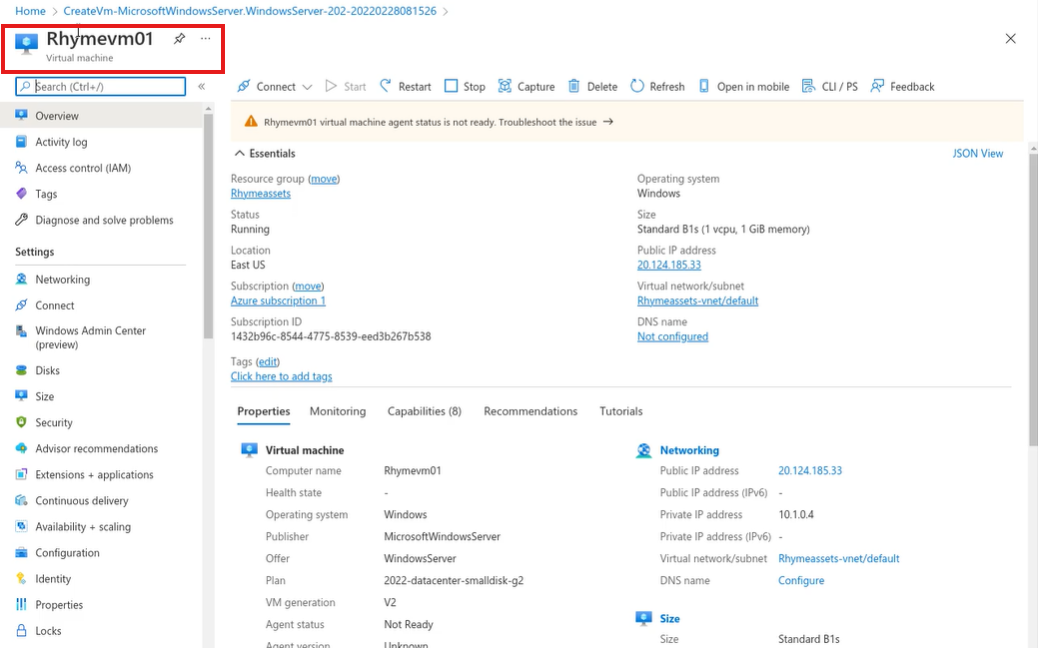Open the Rhymeassets resource group link
This screenshot has height=648, width=1038.
coord(260,193)
